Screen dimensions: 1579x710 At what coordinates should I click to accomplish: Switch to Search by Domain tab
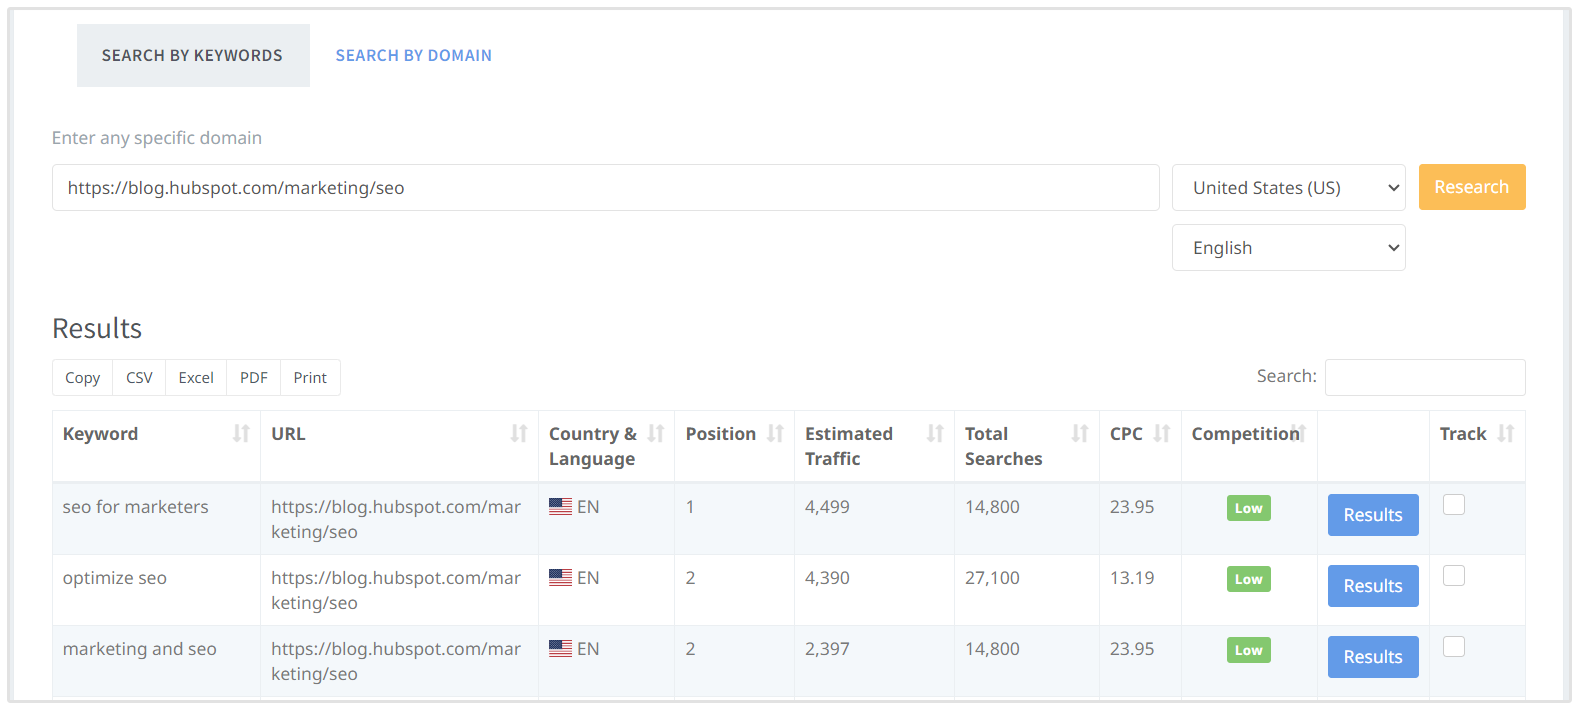point(413,56)
